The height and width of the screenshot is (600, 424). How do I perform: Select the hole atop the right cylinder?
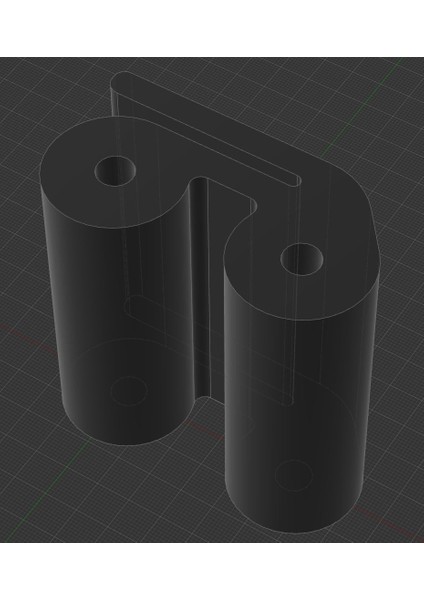301,259
